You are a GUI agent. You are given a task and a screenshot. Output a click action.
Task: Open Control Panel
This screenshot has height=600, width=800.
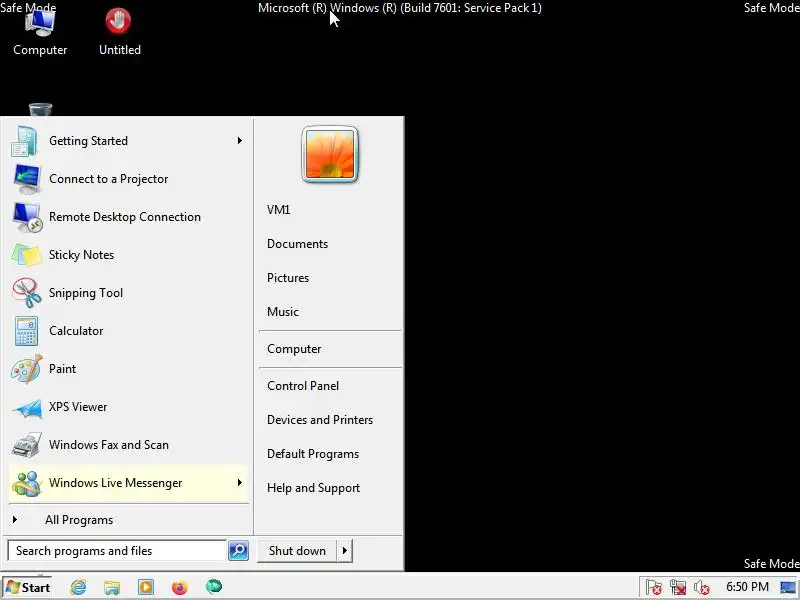[x=303, y=386]
